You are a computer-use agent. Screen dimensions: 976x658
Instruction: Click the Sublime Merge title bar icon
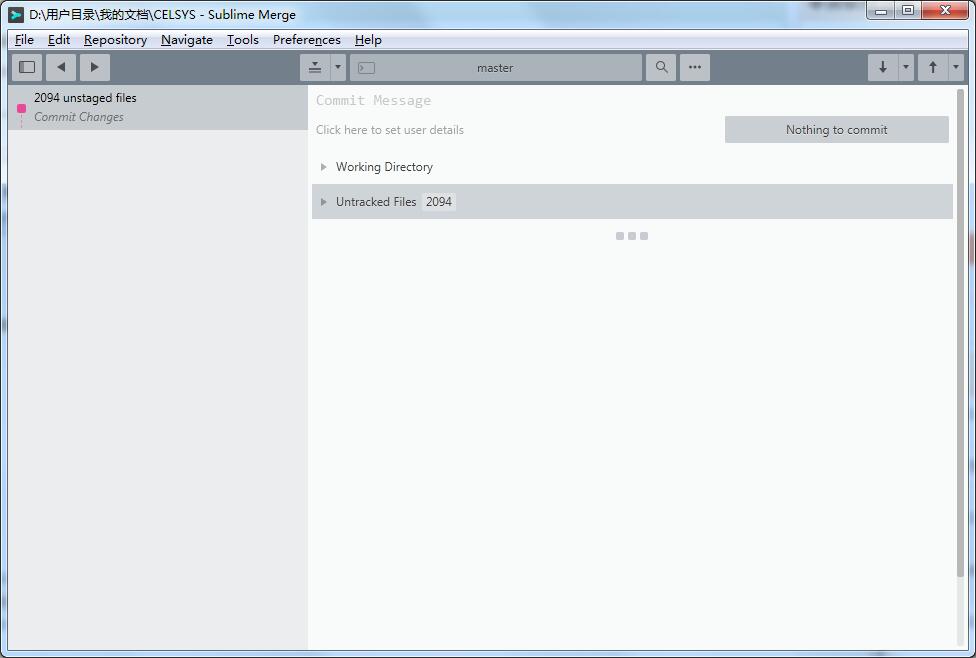pos(16,14)
